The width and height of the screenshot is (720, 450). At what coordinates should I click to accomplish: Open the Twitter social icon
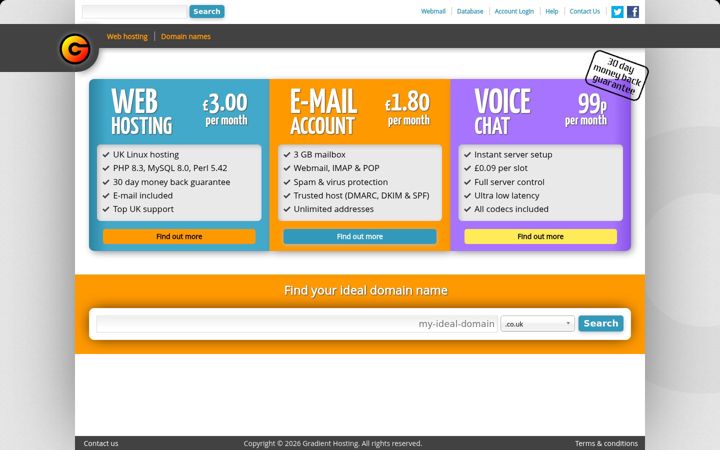617,11
